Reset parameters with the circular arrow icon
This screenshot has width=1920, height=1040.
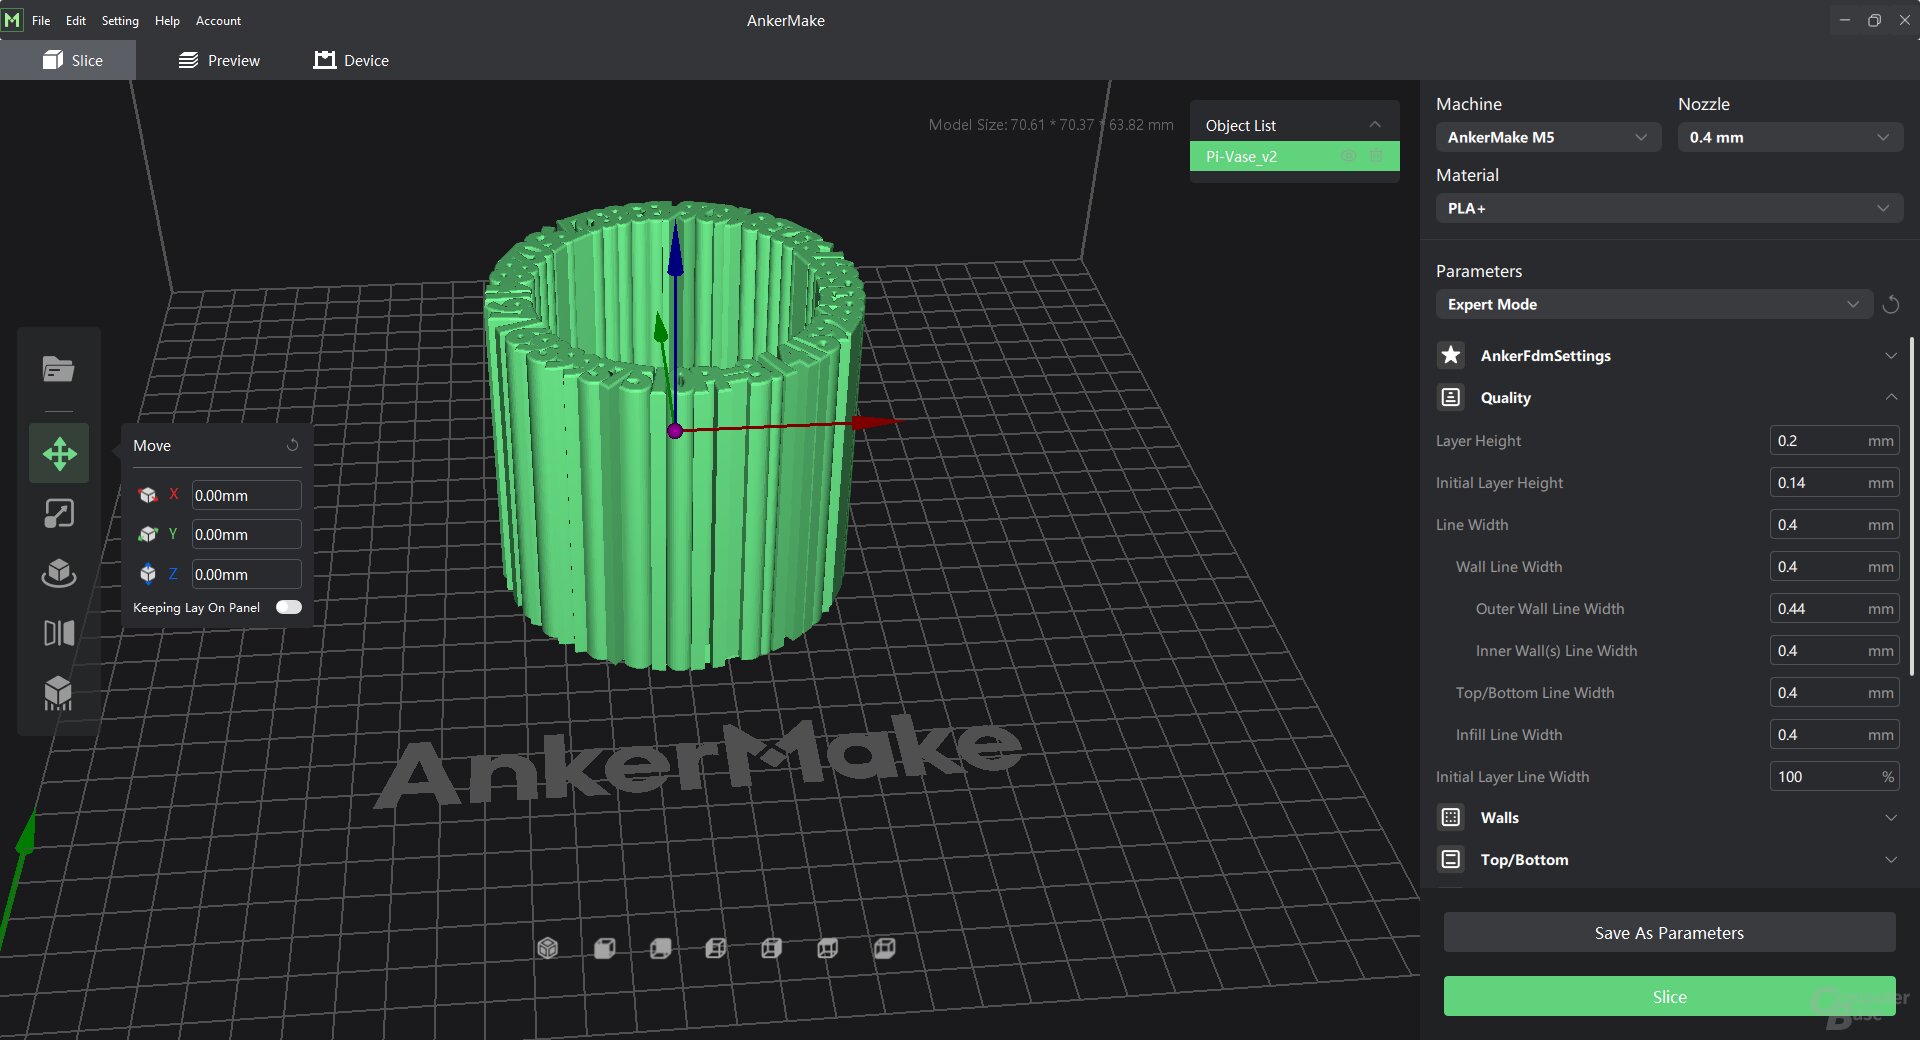[1890, 305]
